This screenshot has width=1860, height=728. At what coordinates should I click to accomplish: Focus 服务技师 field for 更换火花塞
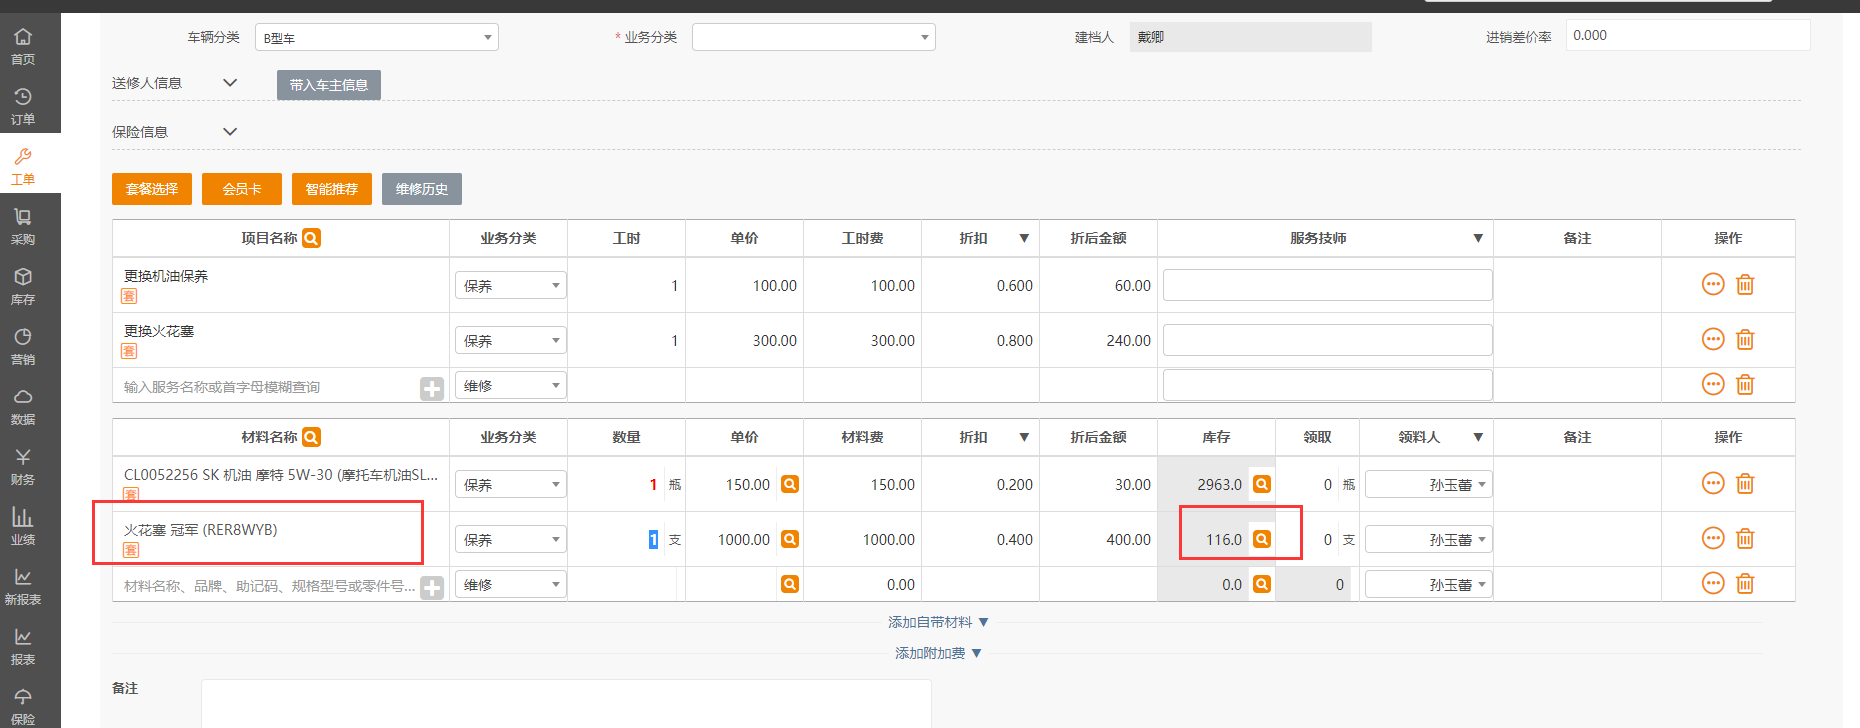click(x=1327, y=340)
